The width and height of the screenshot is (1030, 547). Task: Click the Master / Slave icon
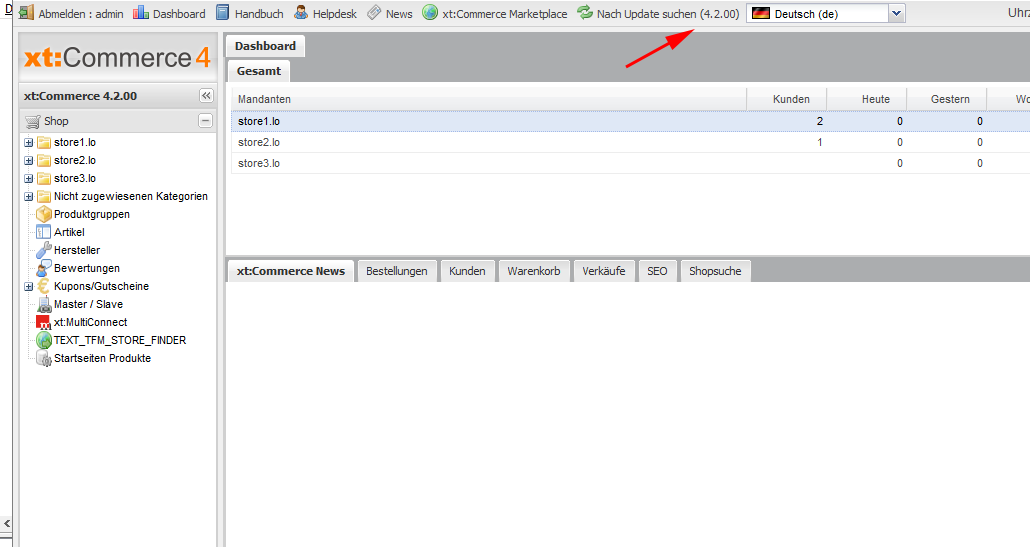pos(44,305)
